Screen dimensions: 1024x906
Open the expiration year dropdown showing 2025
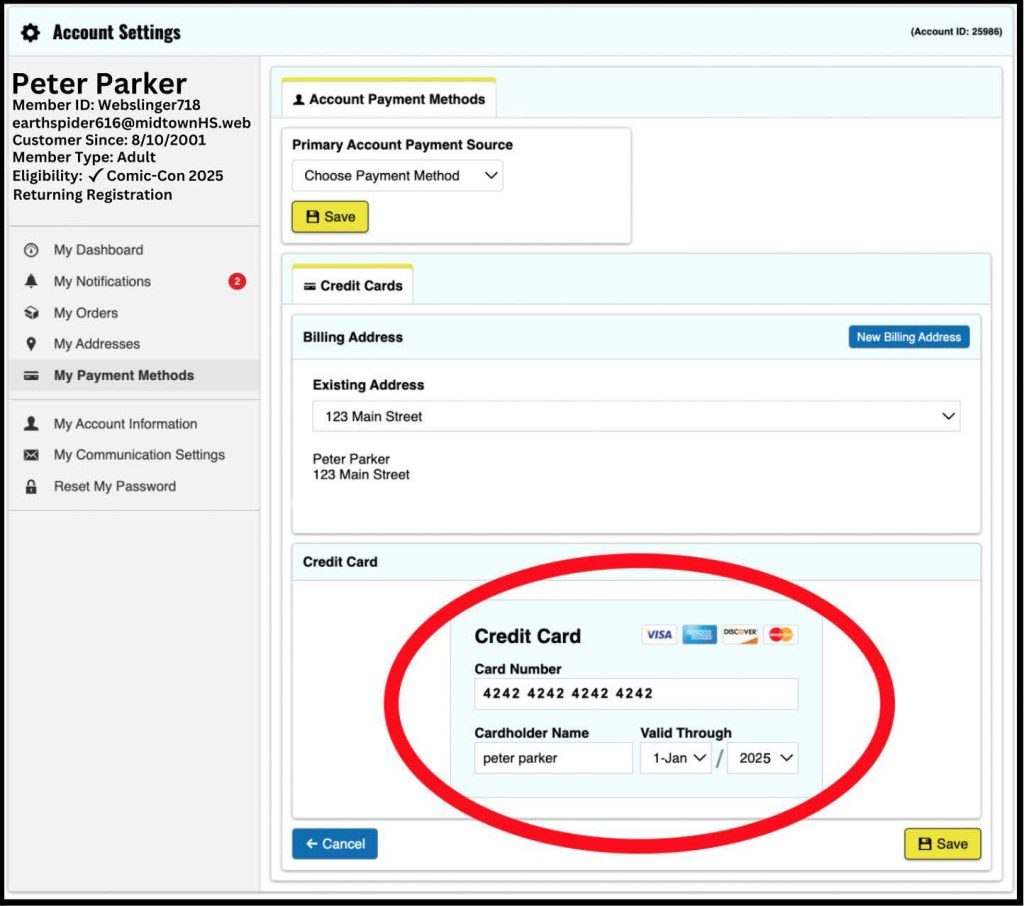coord(763,758)
